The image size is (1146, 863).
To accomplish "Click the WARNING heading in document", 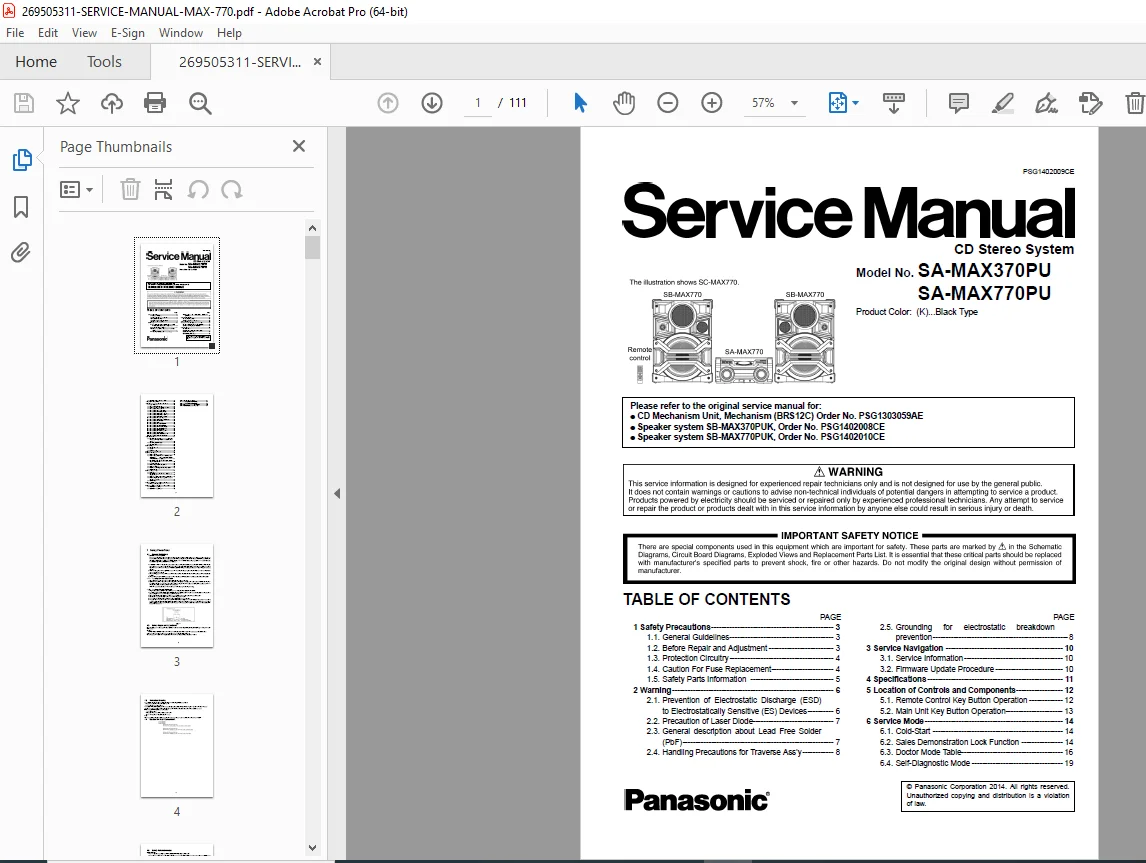I will click(x=848, y=472).
